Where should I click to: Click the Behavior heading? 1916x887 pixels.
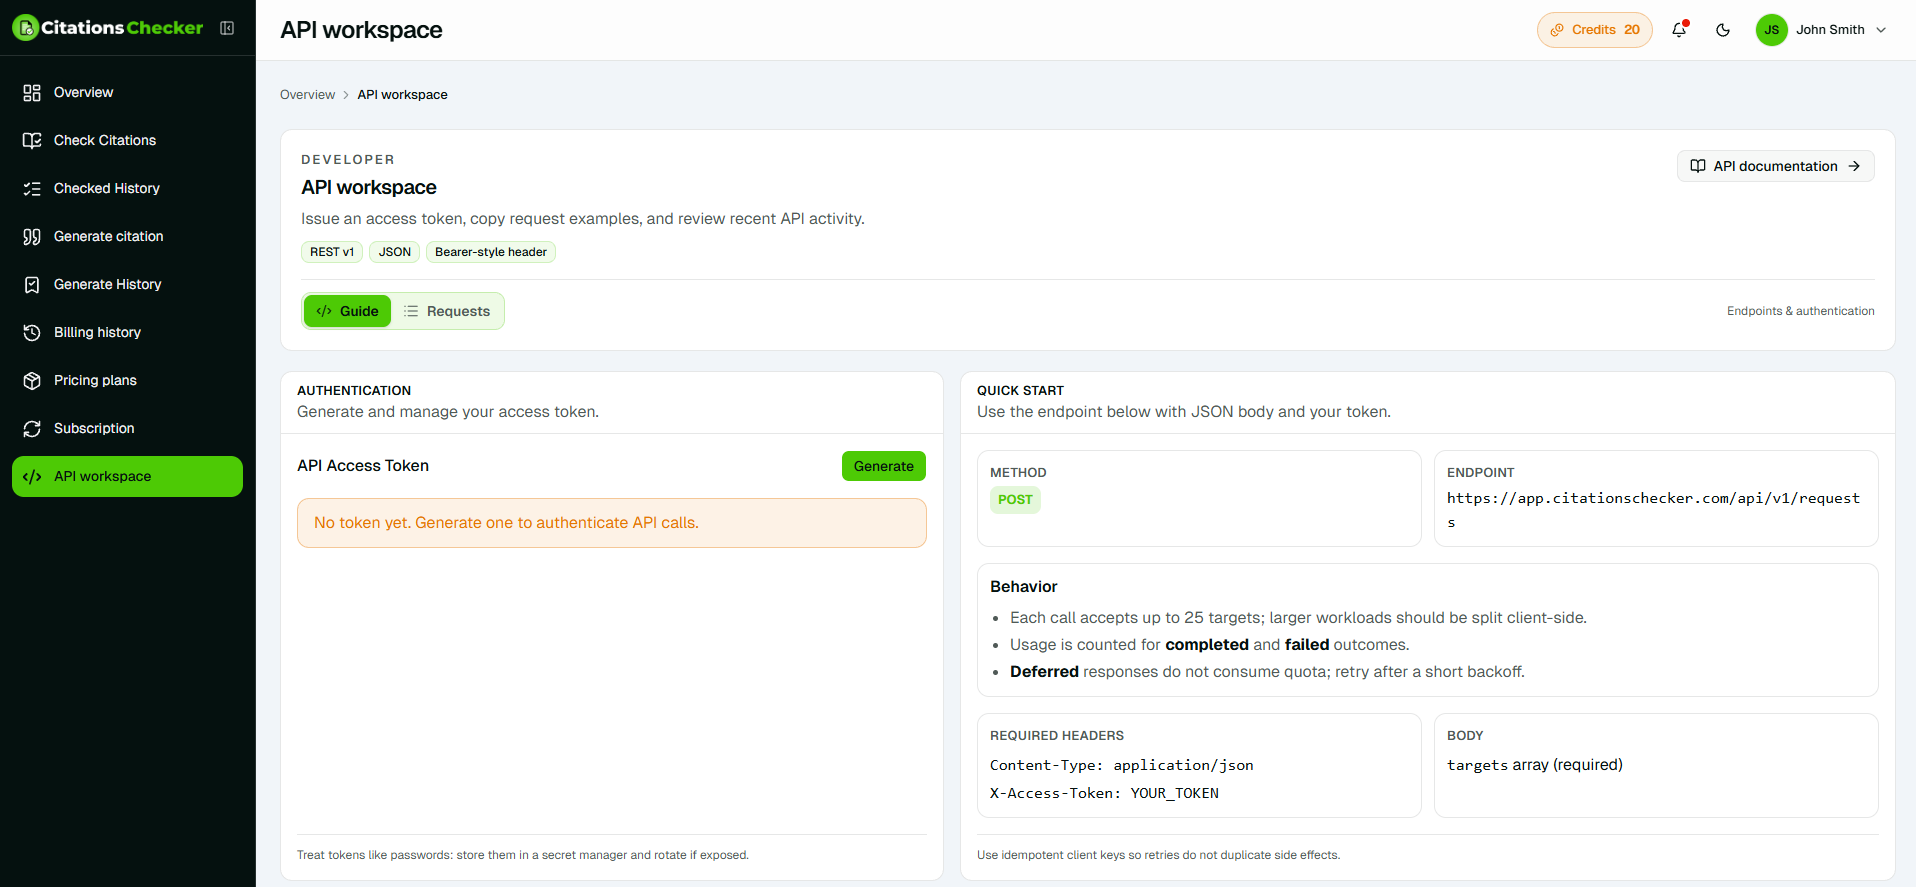pos(1023,587)
